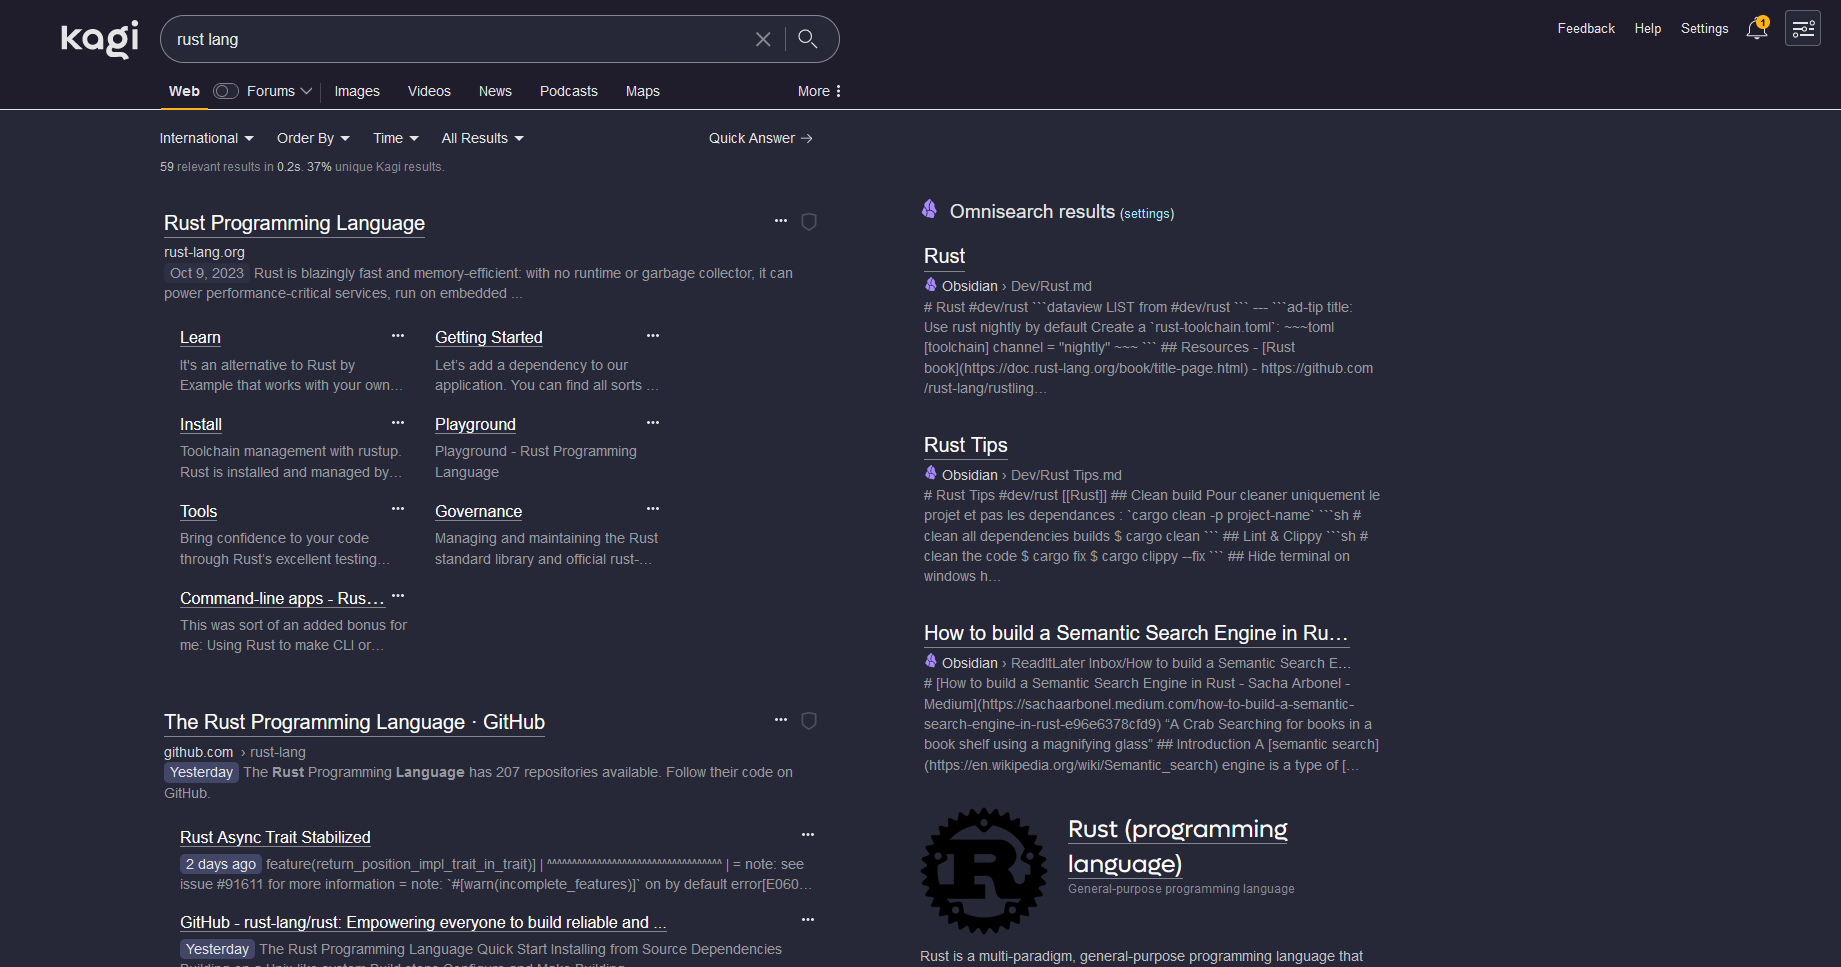The image size is (1841, 967).
Task: Open the notifications bell
Action: coord(1756,29)
